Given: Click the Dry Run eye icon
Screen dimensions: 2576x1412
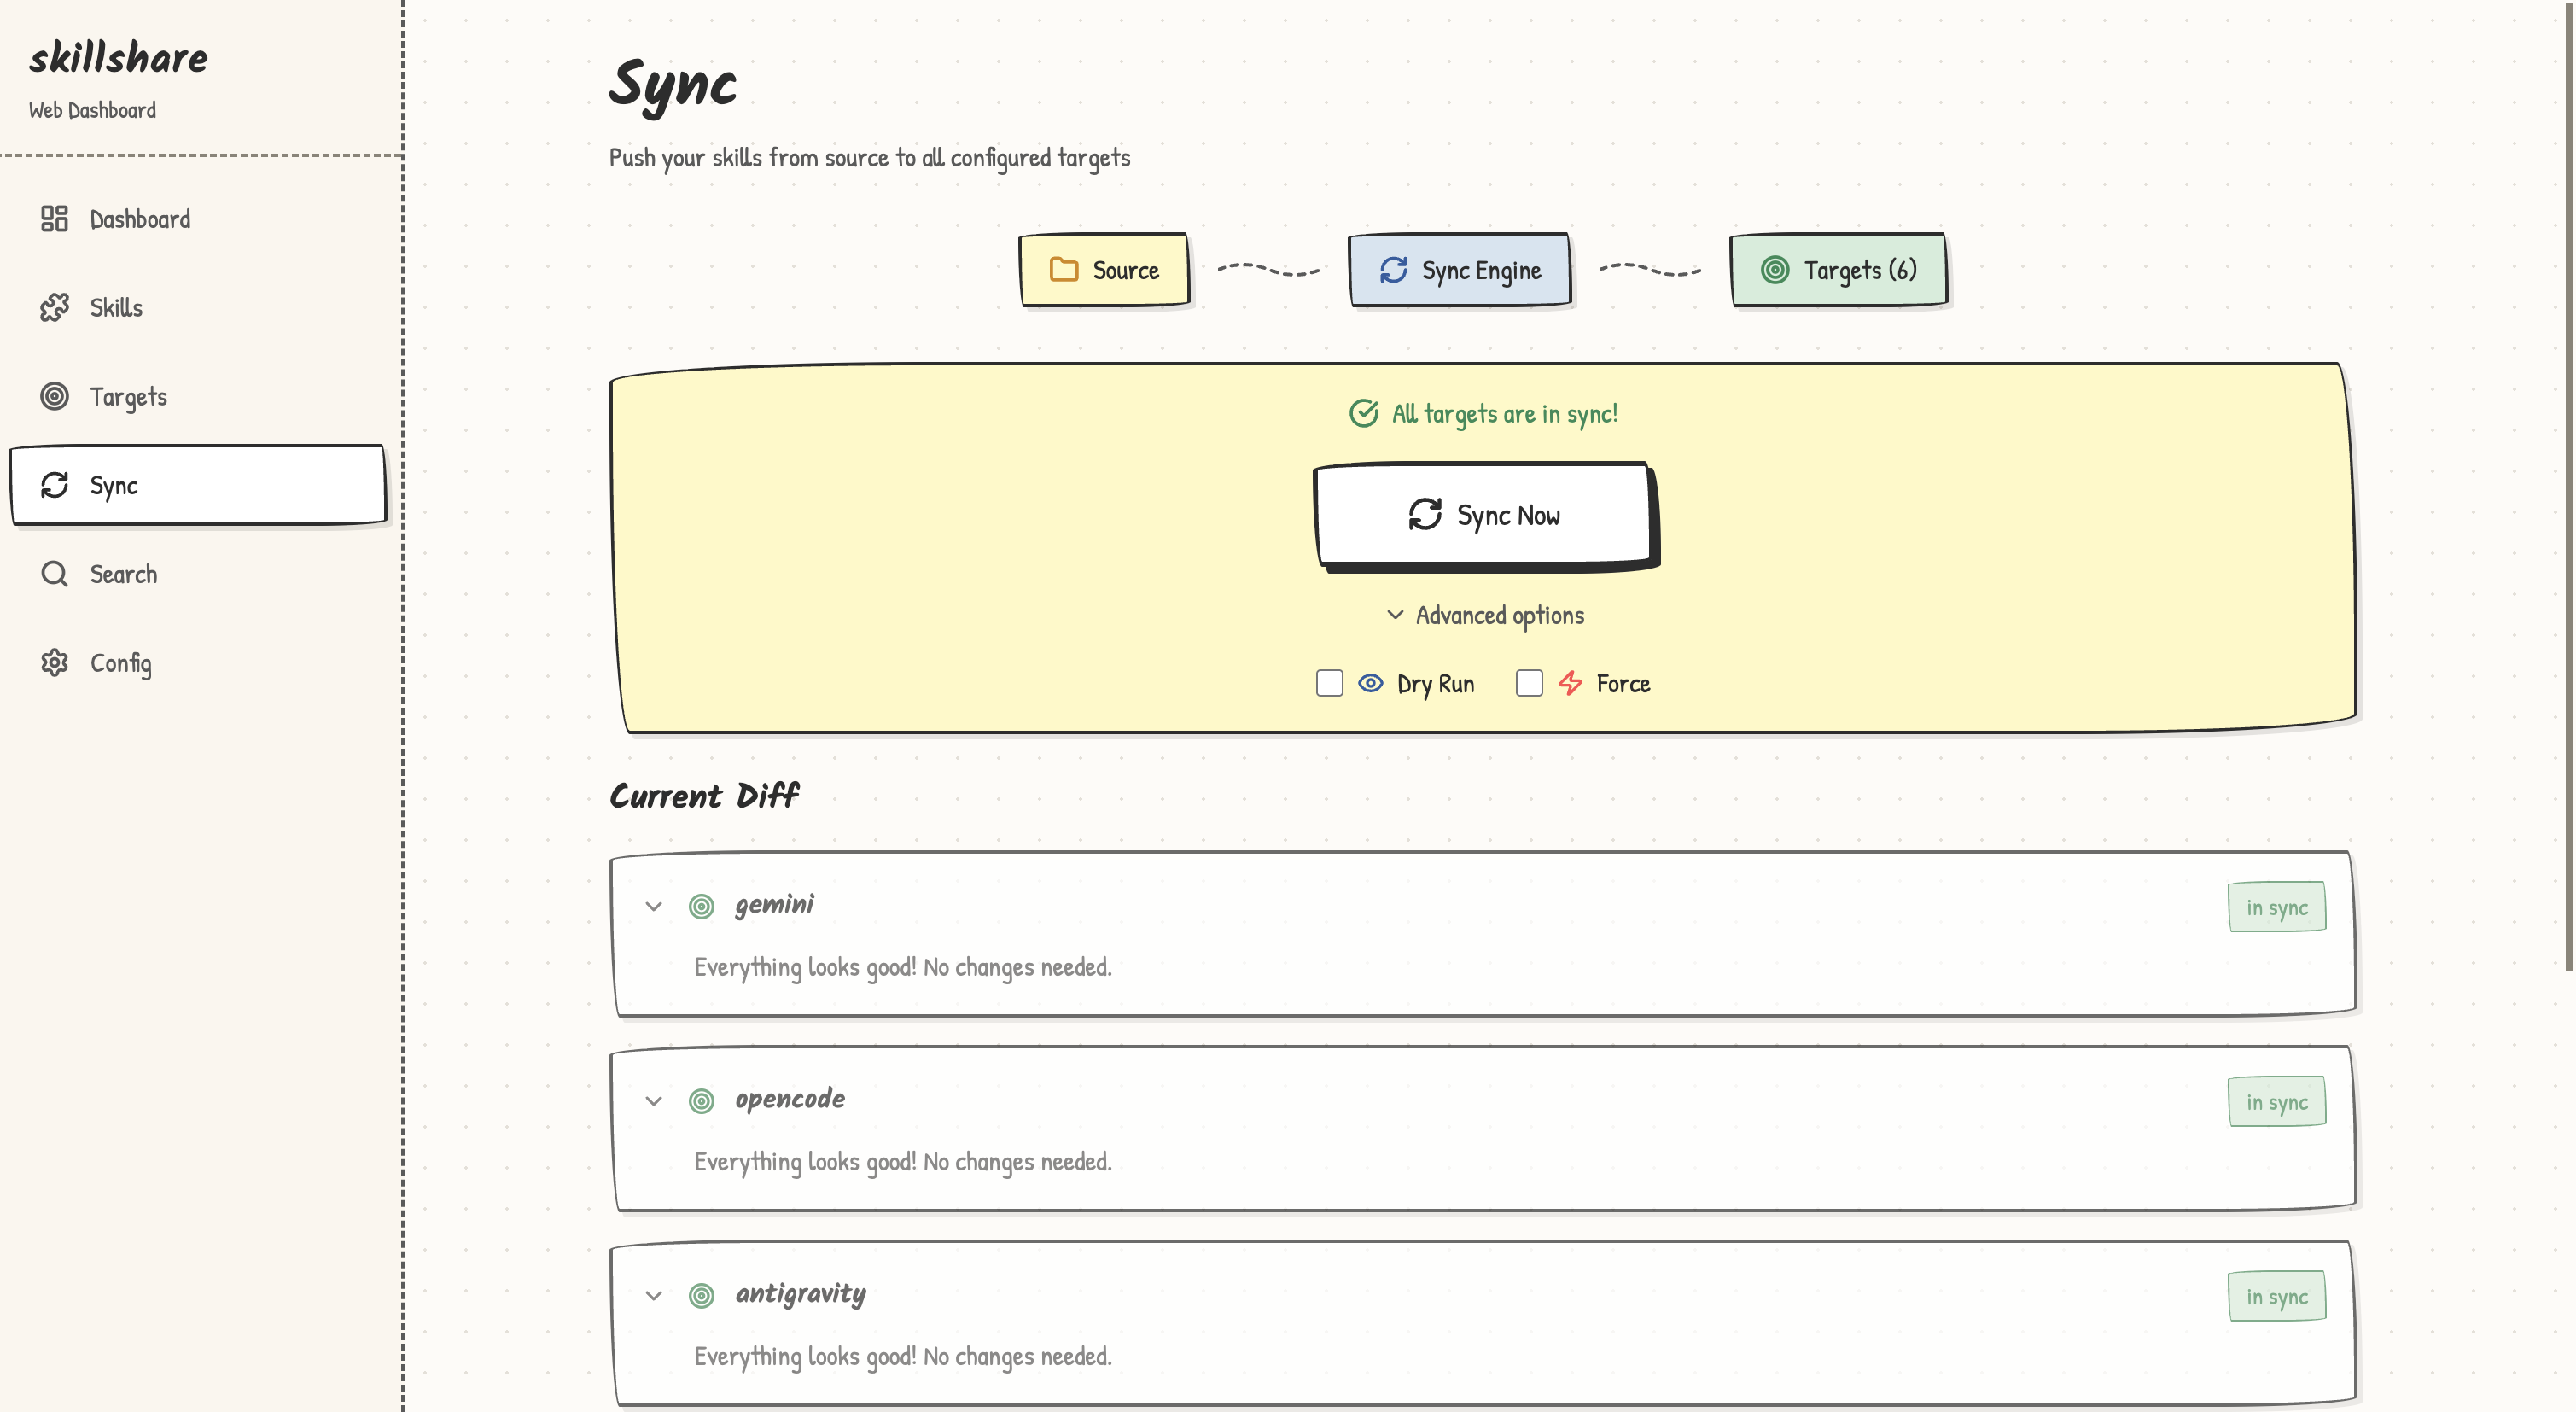Looking at the screenshot, I should (1370, 683).
